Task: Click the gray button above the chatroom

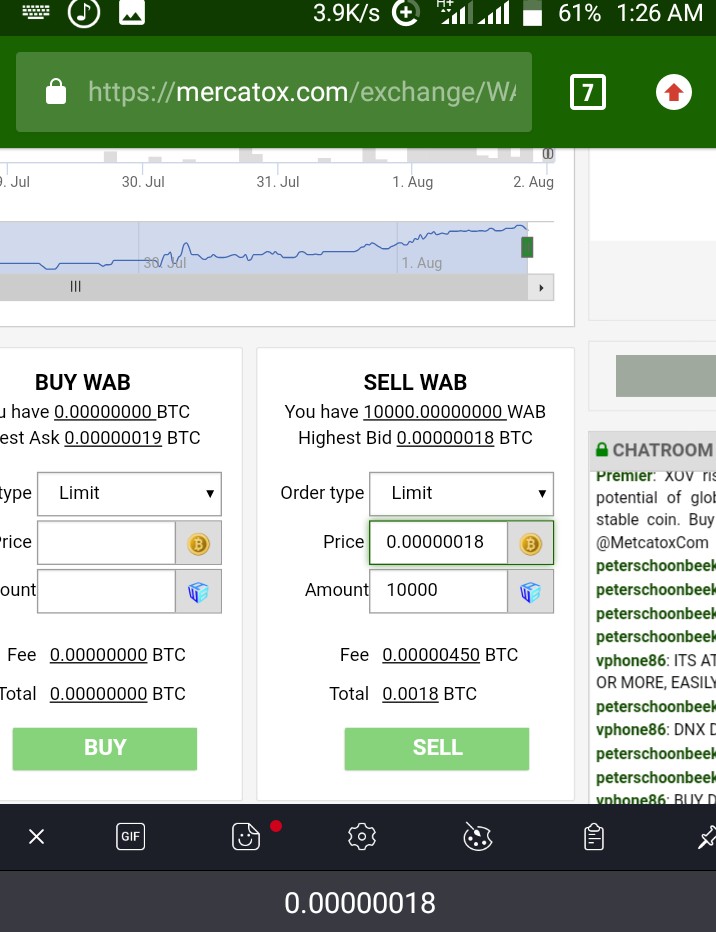Action: [665, 376]
